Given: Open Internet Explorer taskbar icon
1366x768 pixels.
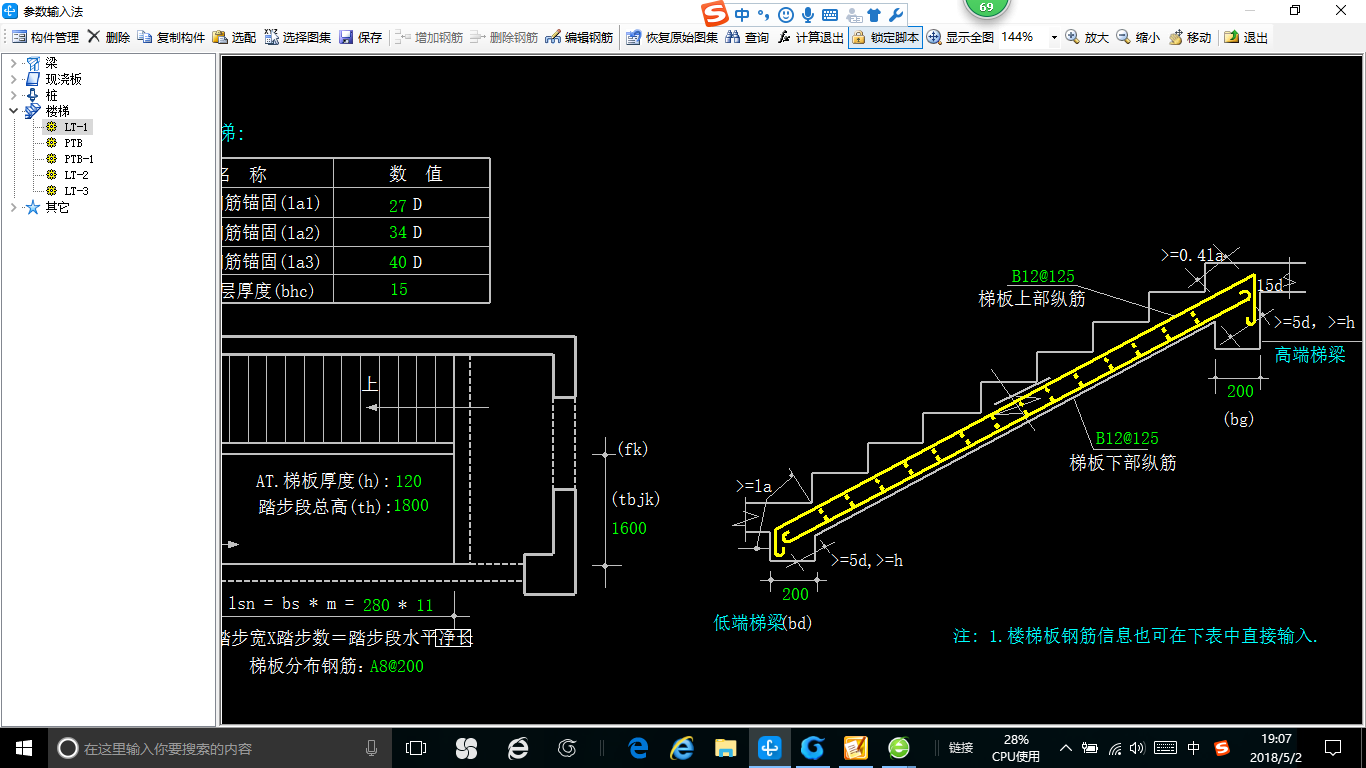Looking at the screenshot, I should tap(682, 747).
